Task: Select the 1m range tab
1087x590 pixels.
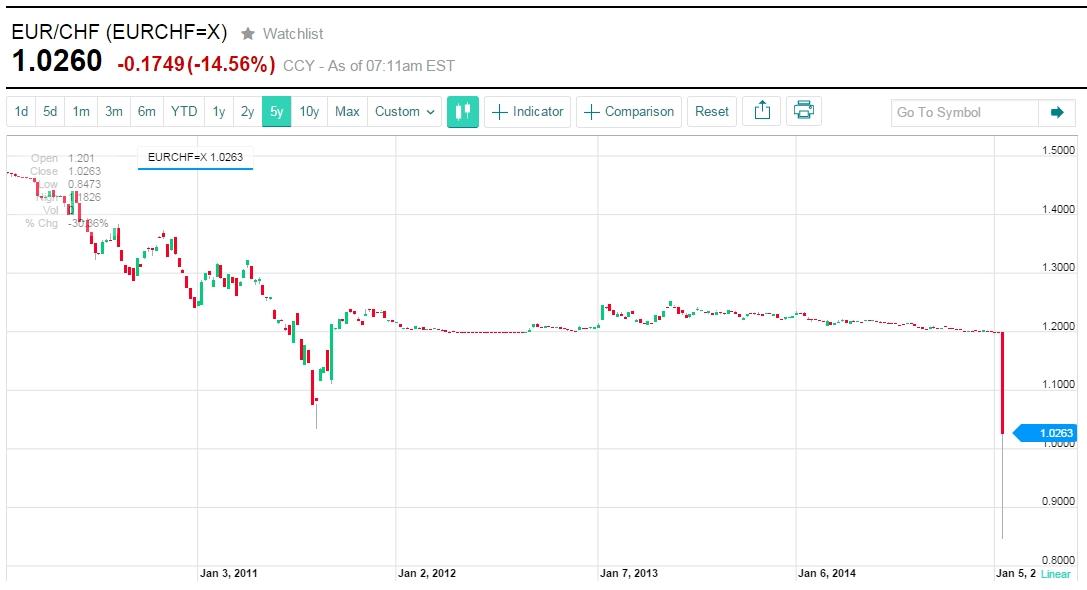Action: pos(82,112)
